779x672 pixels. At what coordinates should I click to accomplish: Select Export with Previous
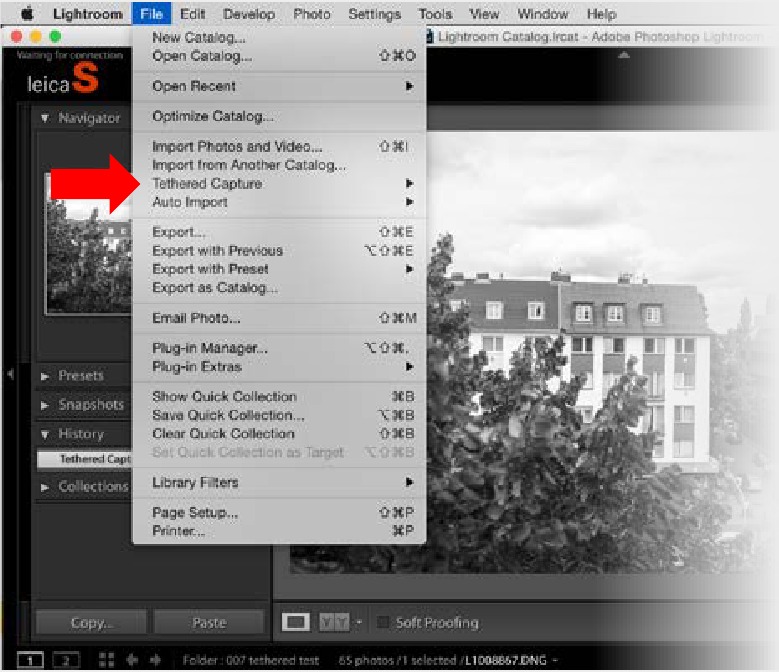[279, 250]
